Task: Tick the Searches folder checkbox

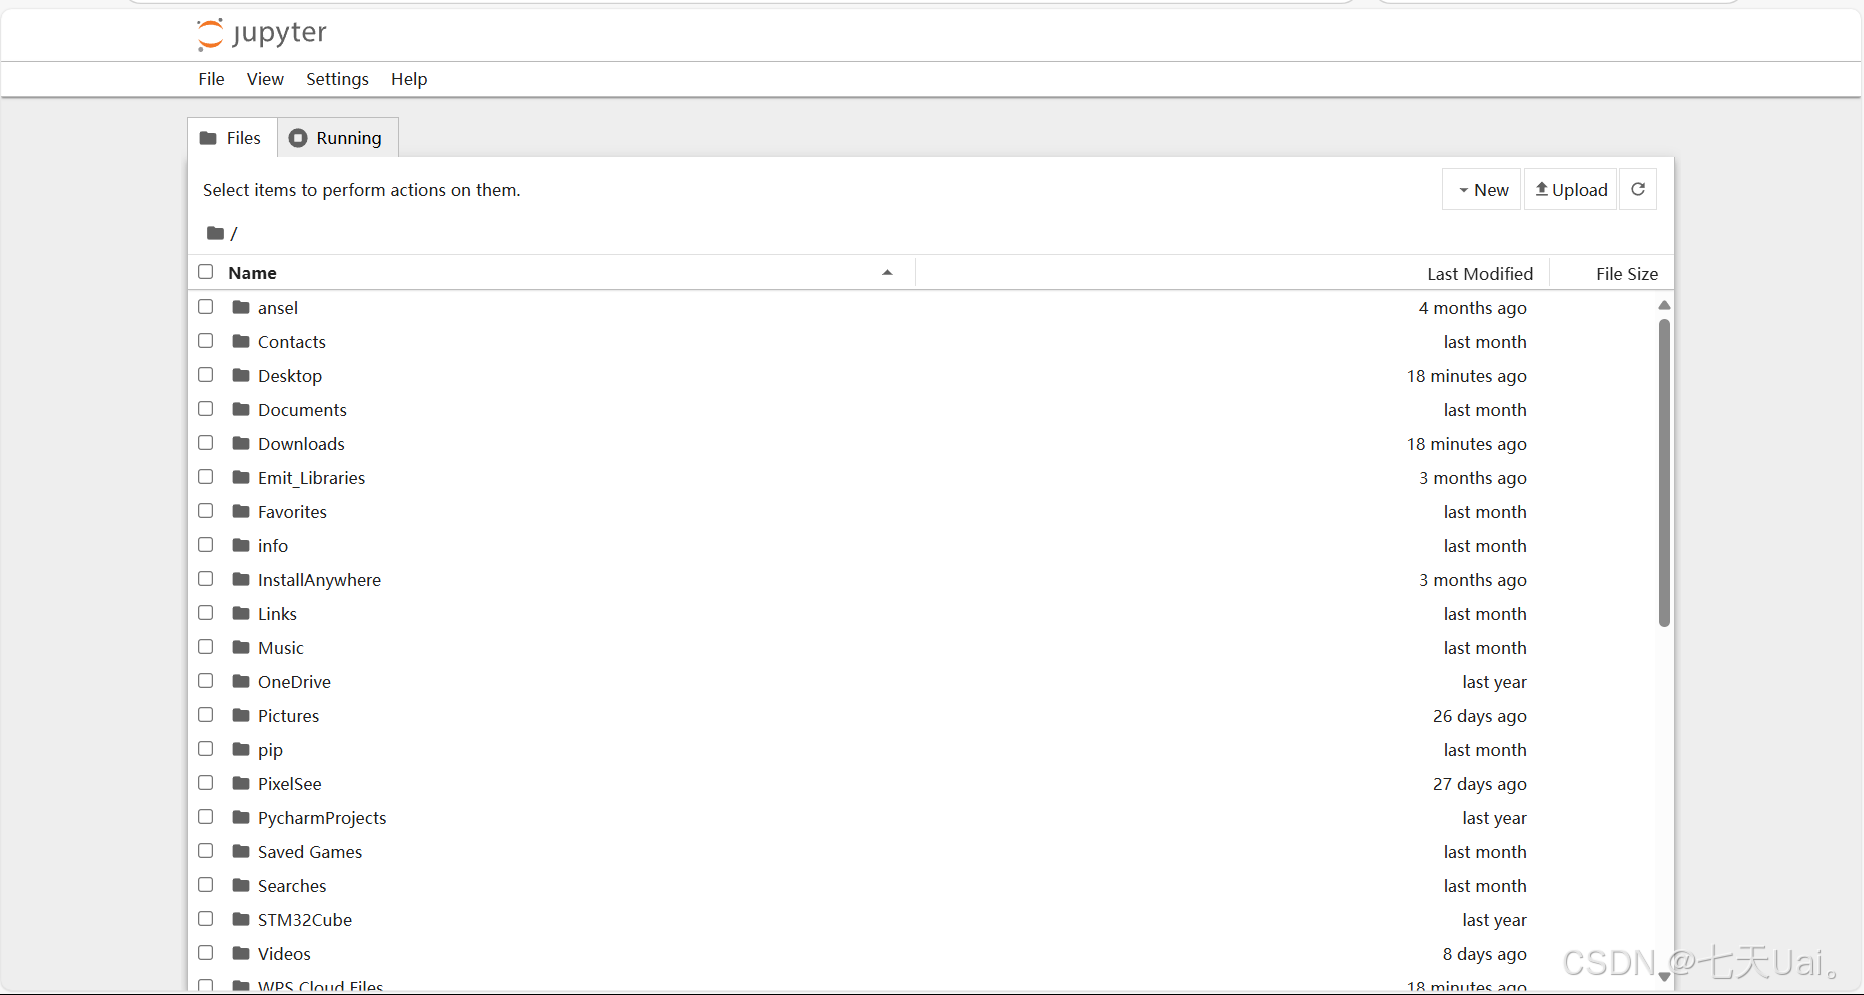Action: click(x=206, y=885)
